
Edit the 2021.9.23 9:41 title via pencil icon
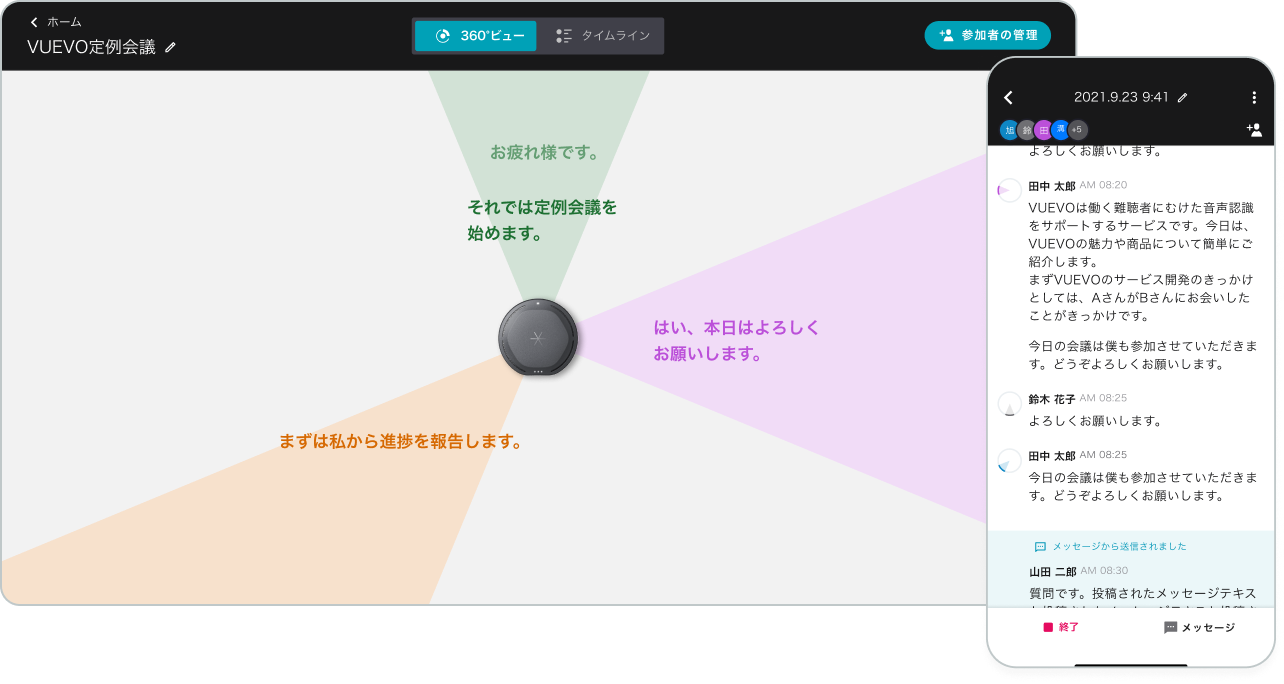(x=1182, y=97)
